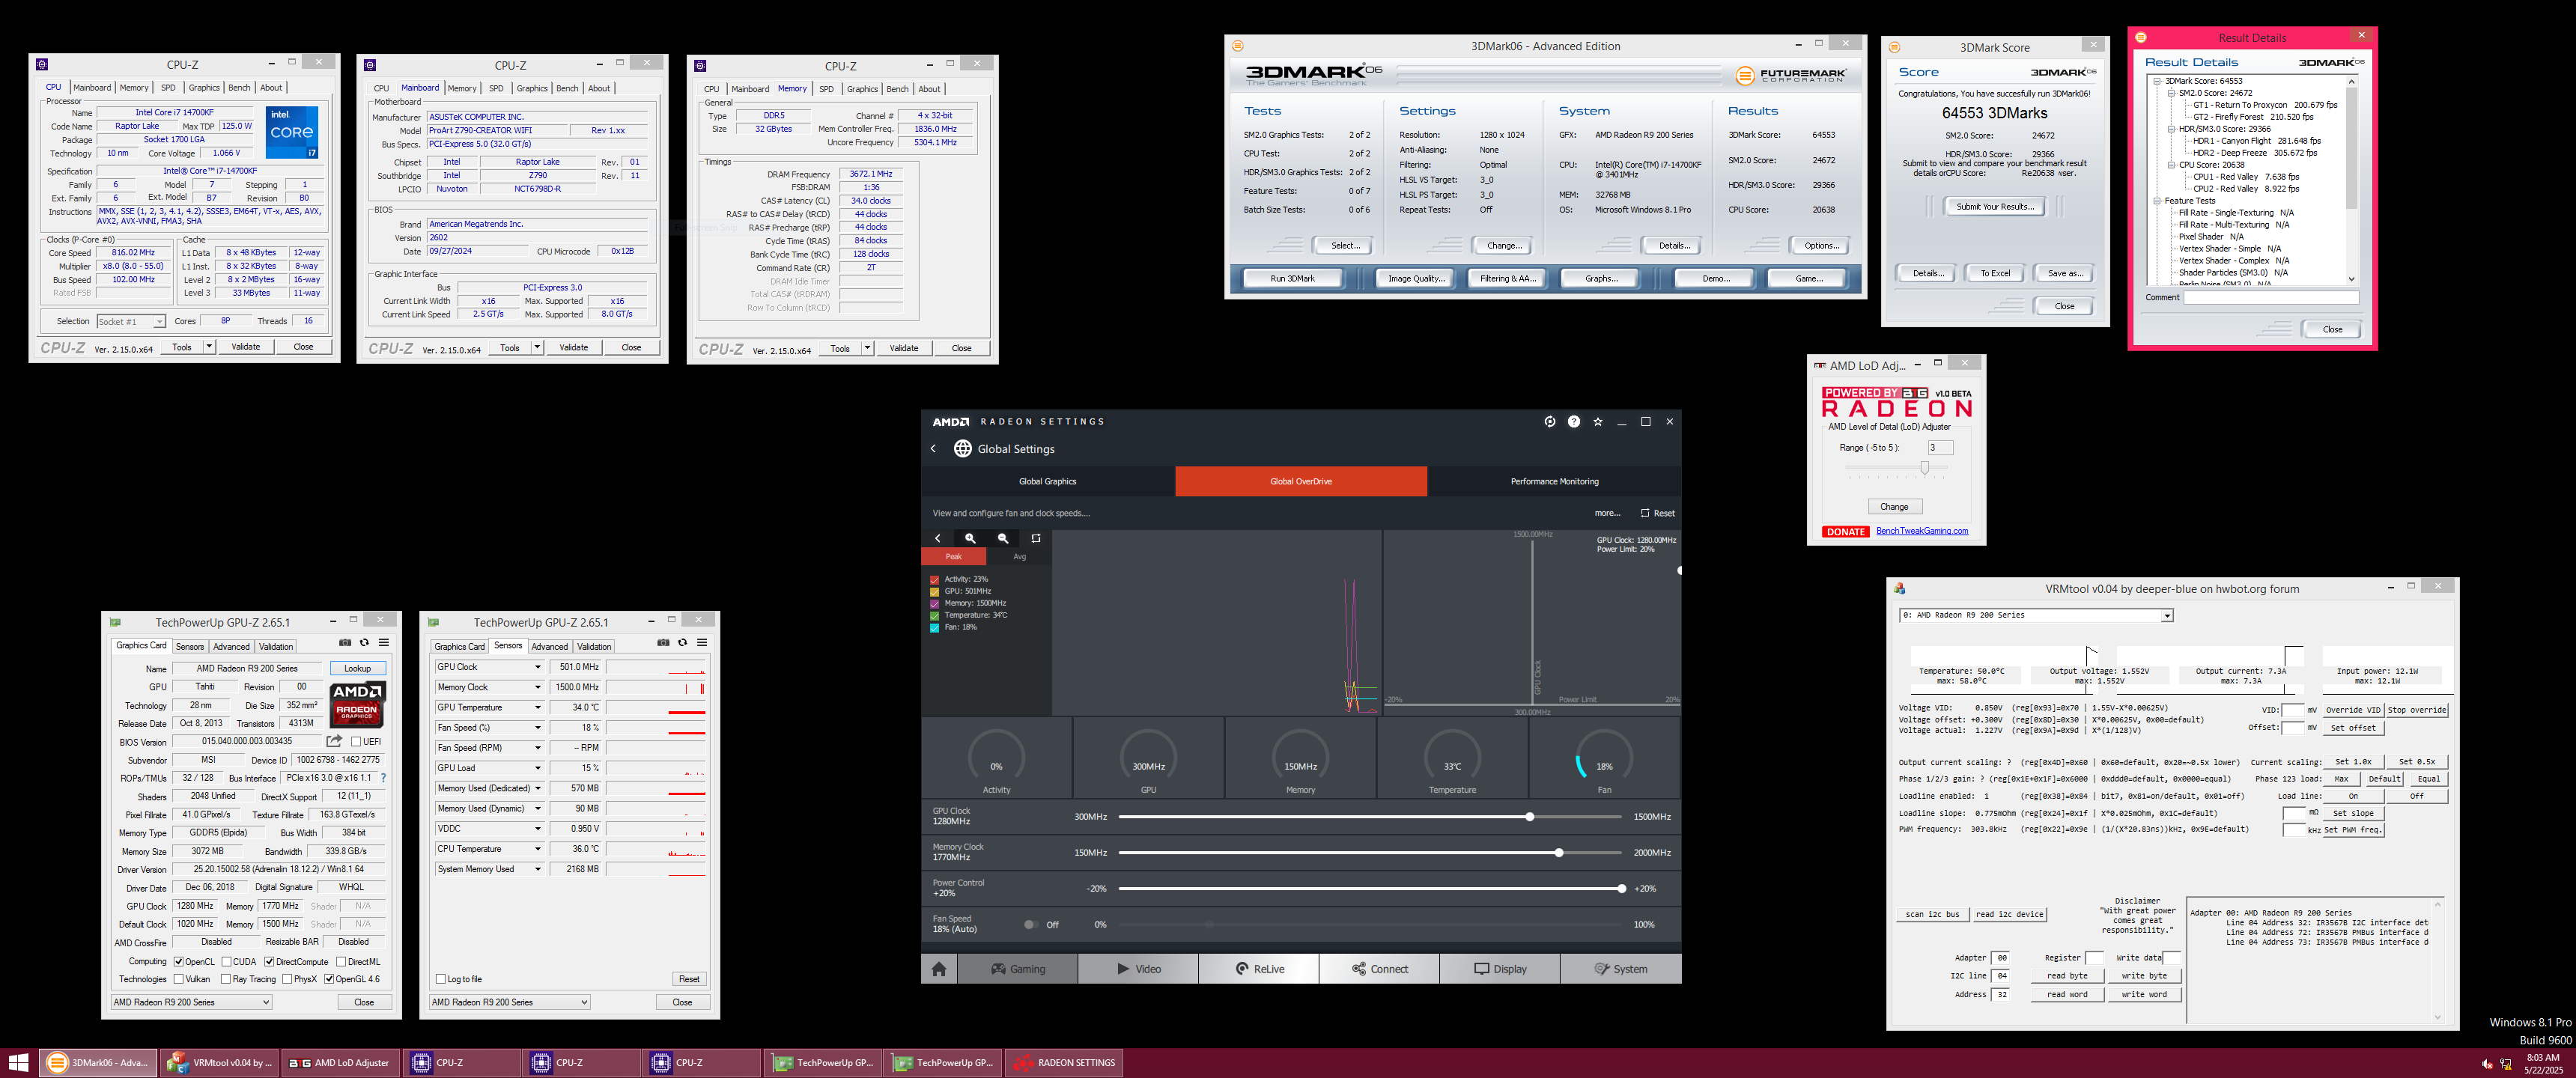Screen dimensions: 2576x1078
Task: Select Avg tab in Radeon graph panel
Action: tap(1019, 557)
